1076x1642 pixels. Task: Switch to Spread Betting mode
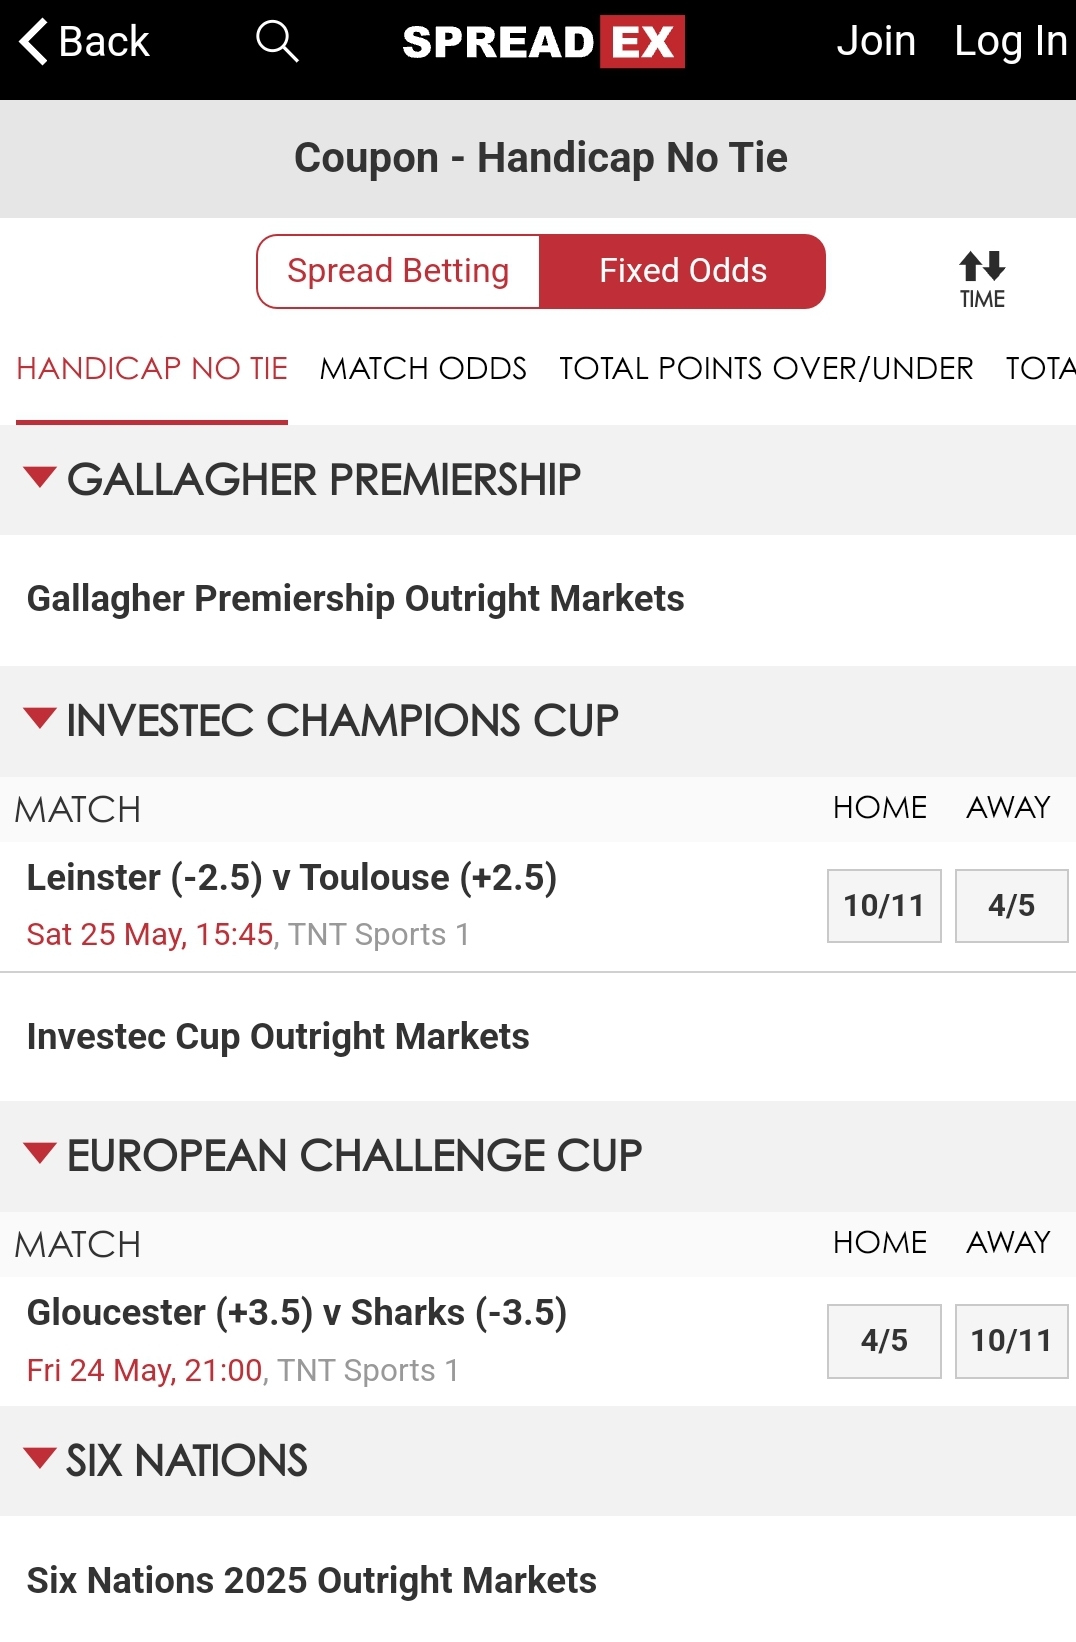point(398,271)
